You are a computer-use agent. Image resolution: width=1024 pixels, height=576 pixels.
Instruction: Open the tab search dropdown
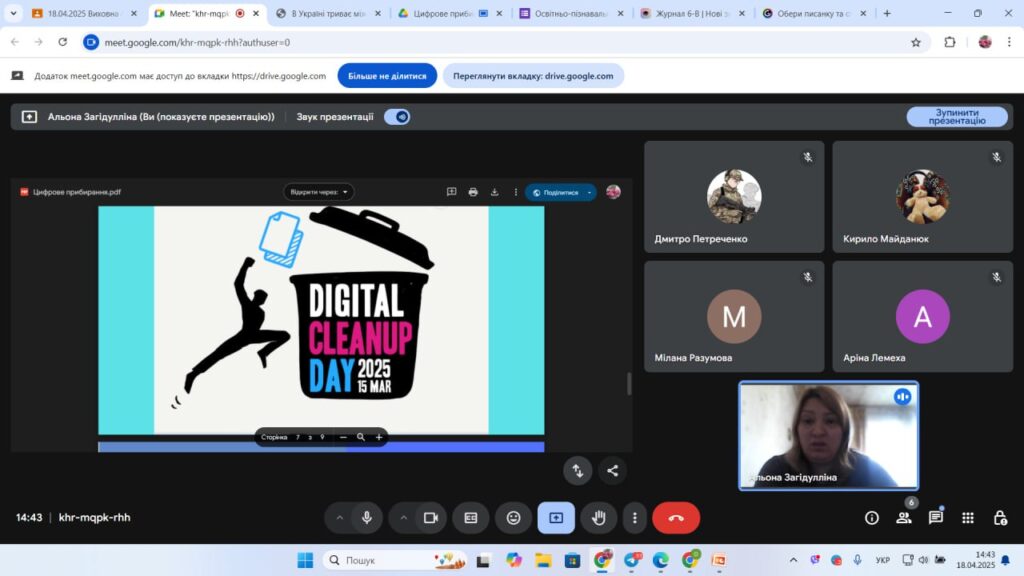click(13, 13)
